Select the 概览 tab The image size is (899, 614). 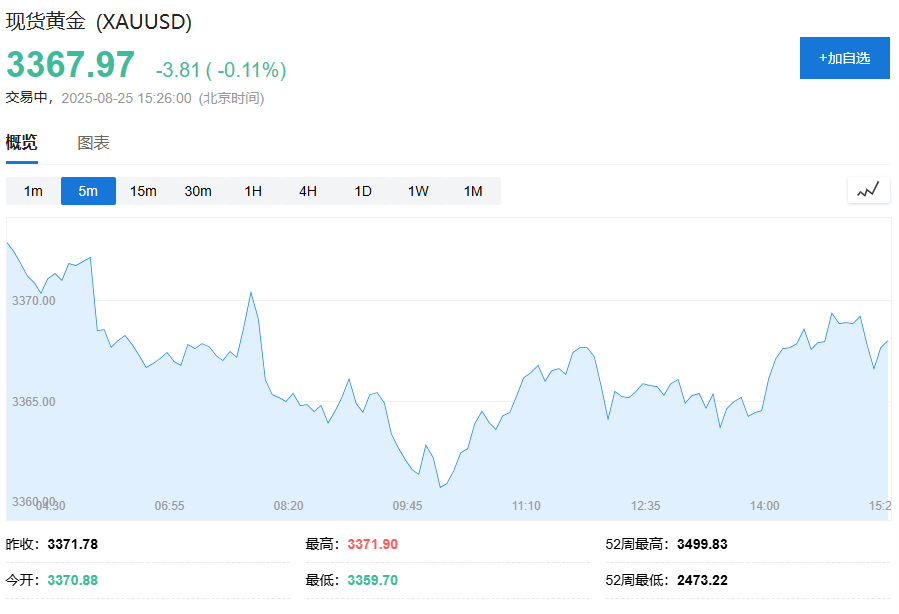(22, 143)
